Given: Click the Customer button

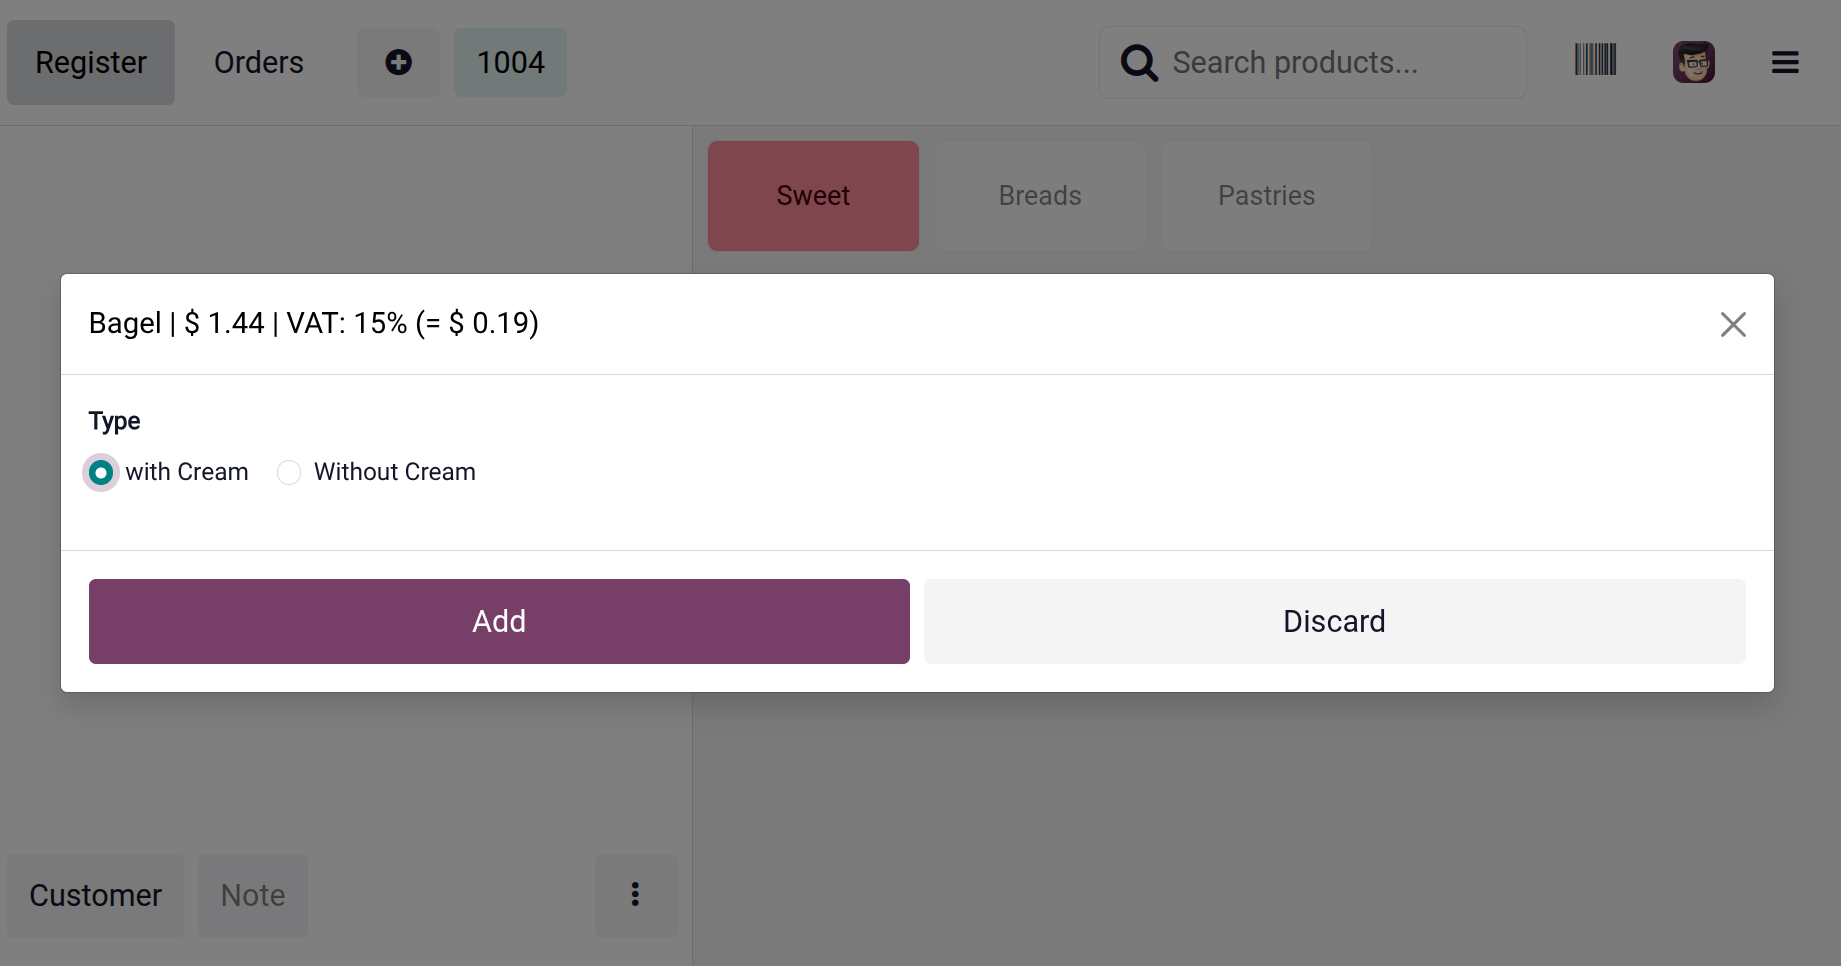Looking at the screenshot, I should click(96, 895).
